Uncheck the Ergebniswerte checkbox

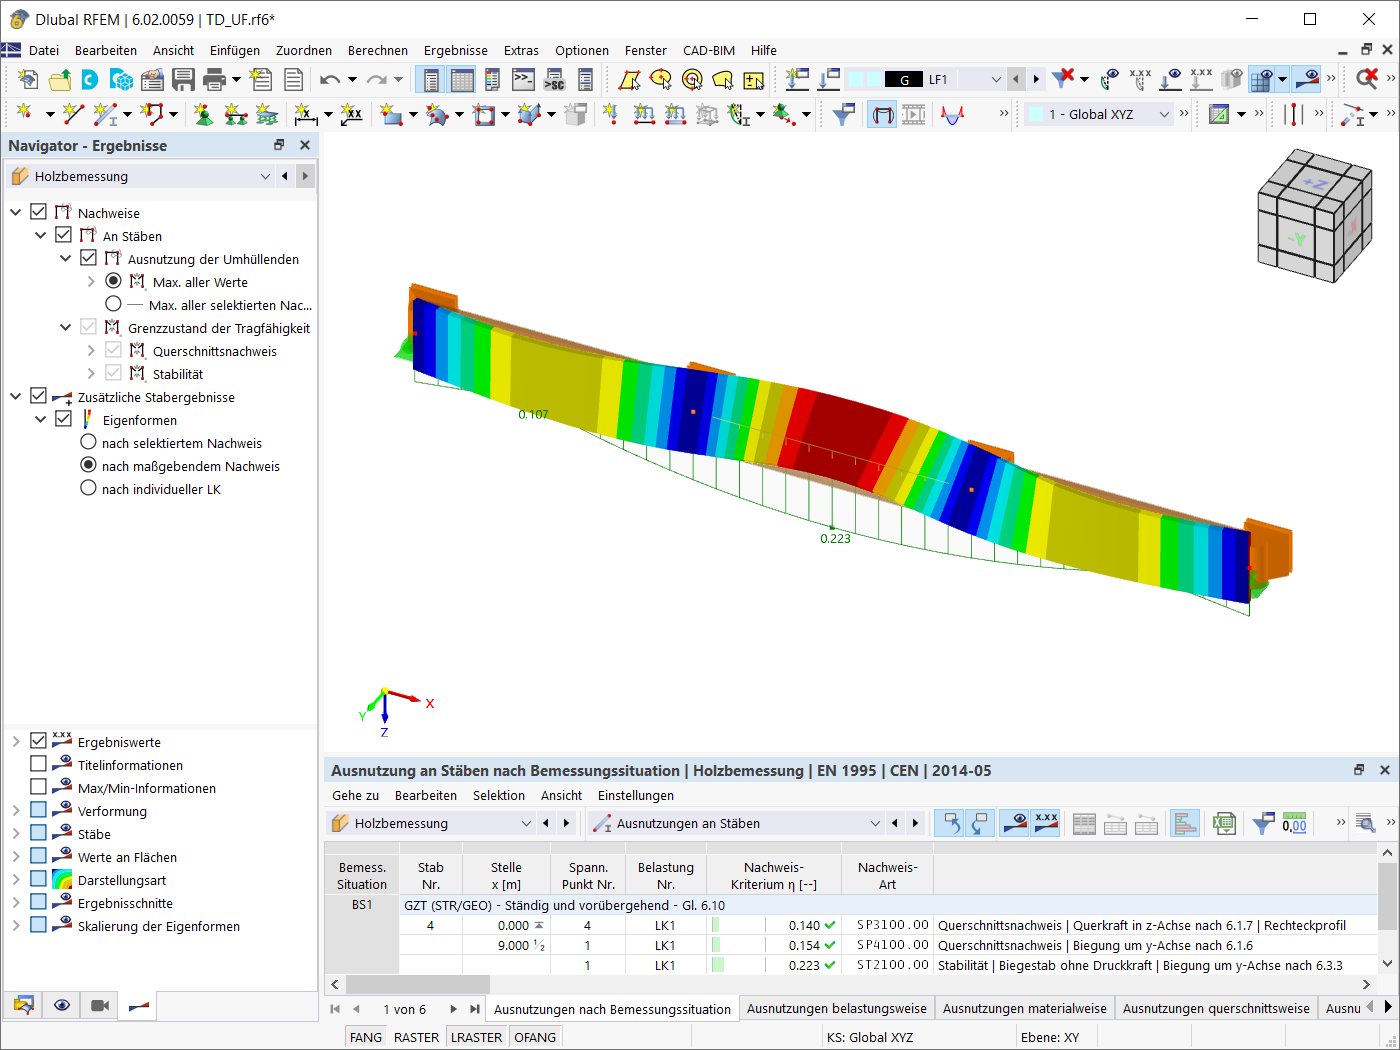click(x=39, y=741)
